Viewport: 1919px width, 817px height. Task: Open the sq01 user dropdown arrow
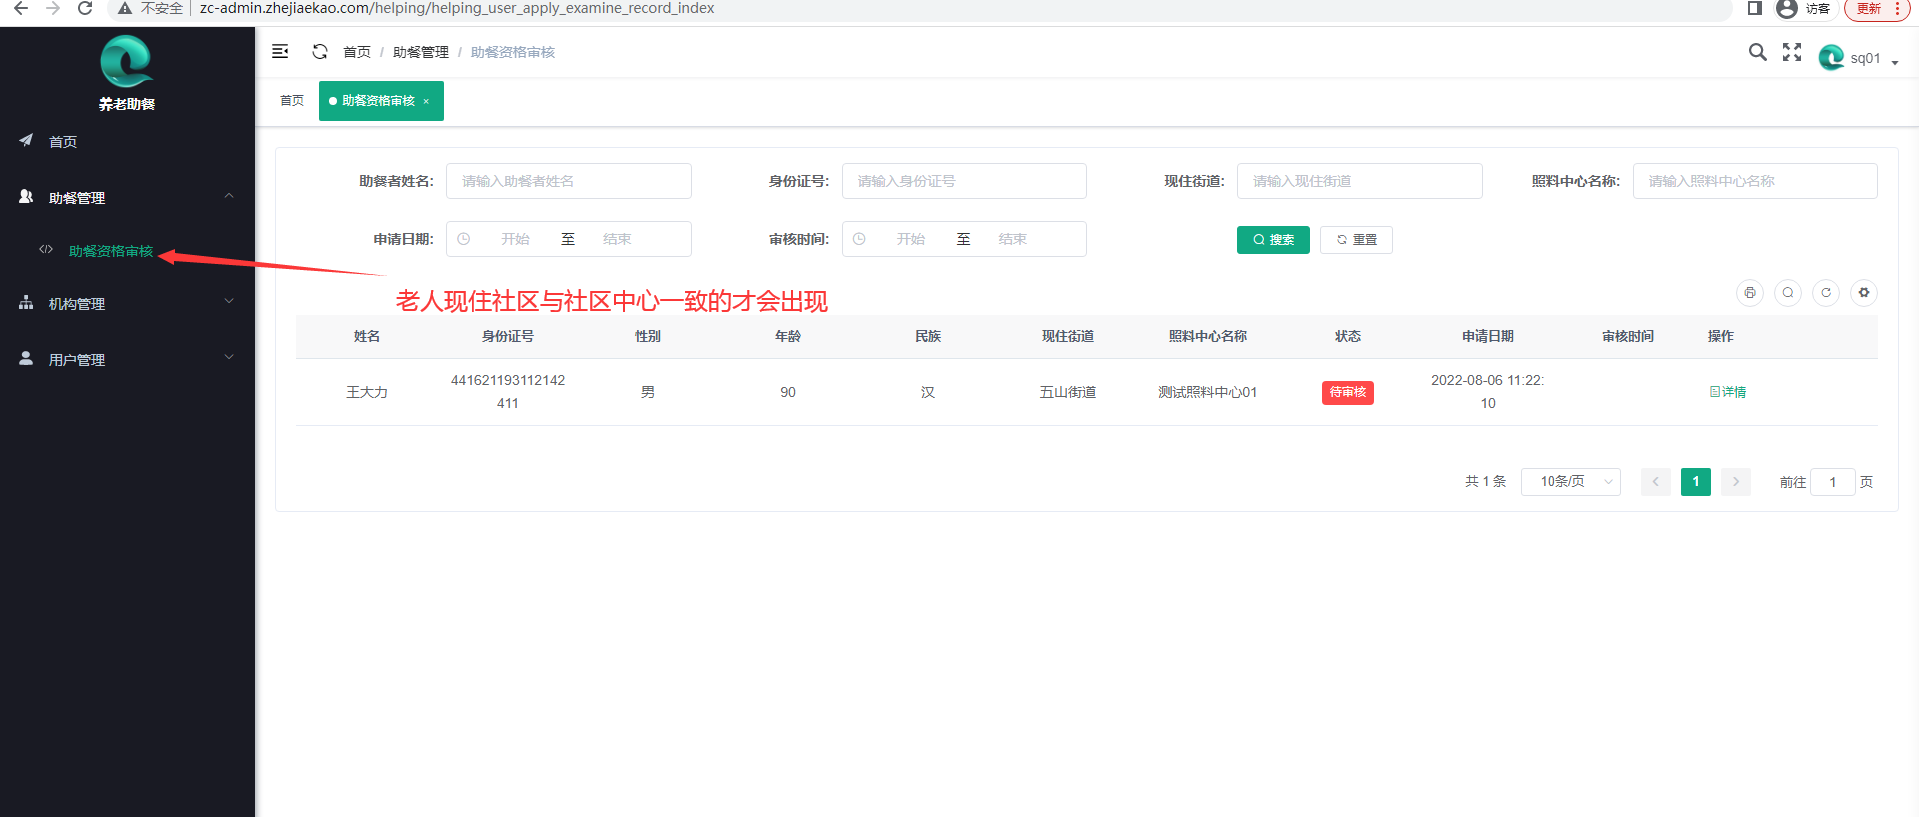pyautogui.click(x=1895, y=62)
